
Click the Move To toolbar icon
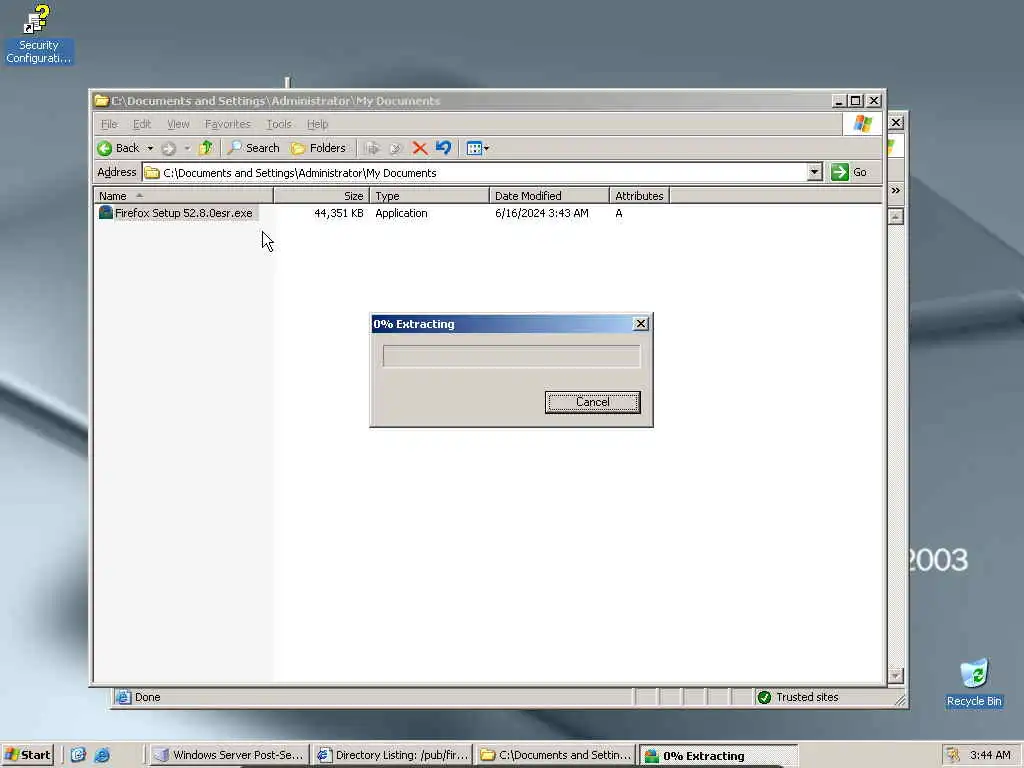pos(372,148)
